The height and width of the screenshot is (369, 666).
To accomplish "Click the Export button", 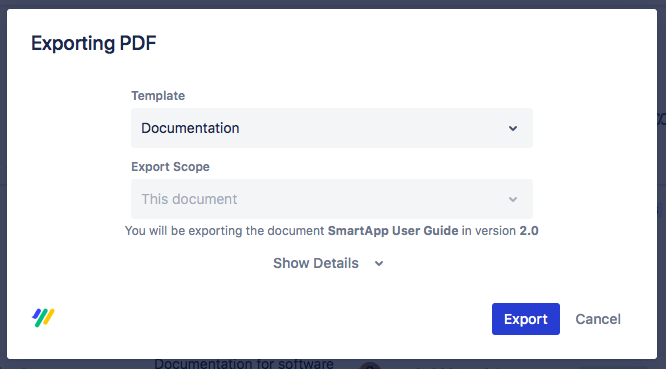I will 525,319.
